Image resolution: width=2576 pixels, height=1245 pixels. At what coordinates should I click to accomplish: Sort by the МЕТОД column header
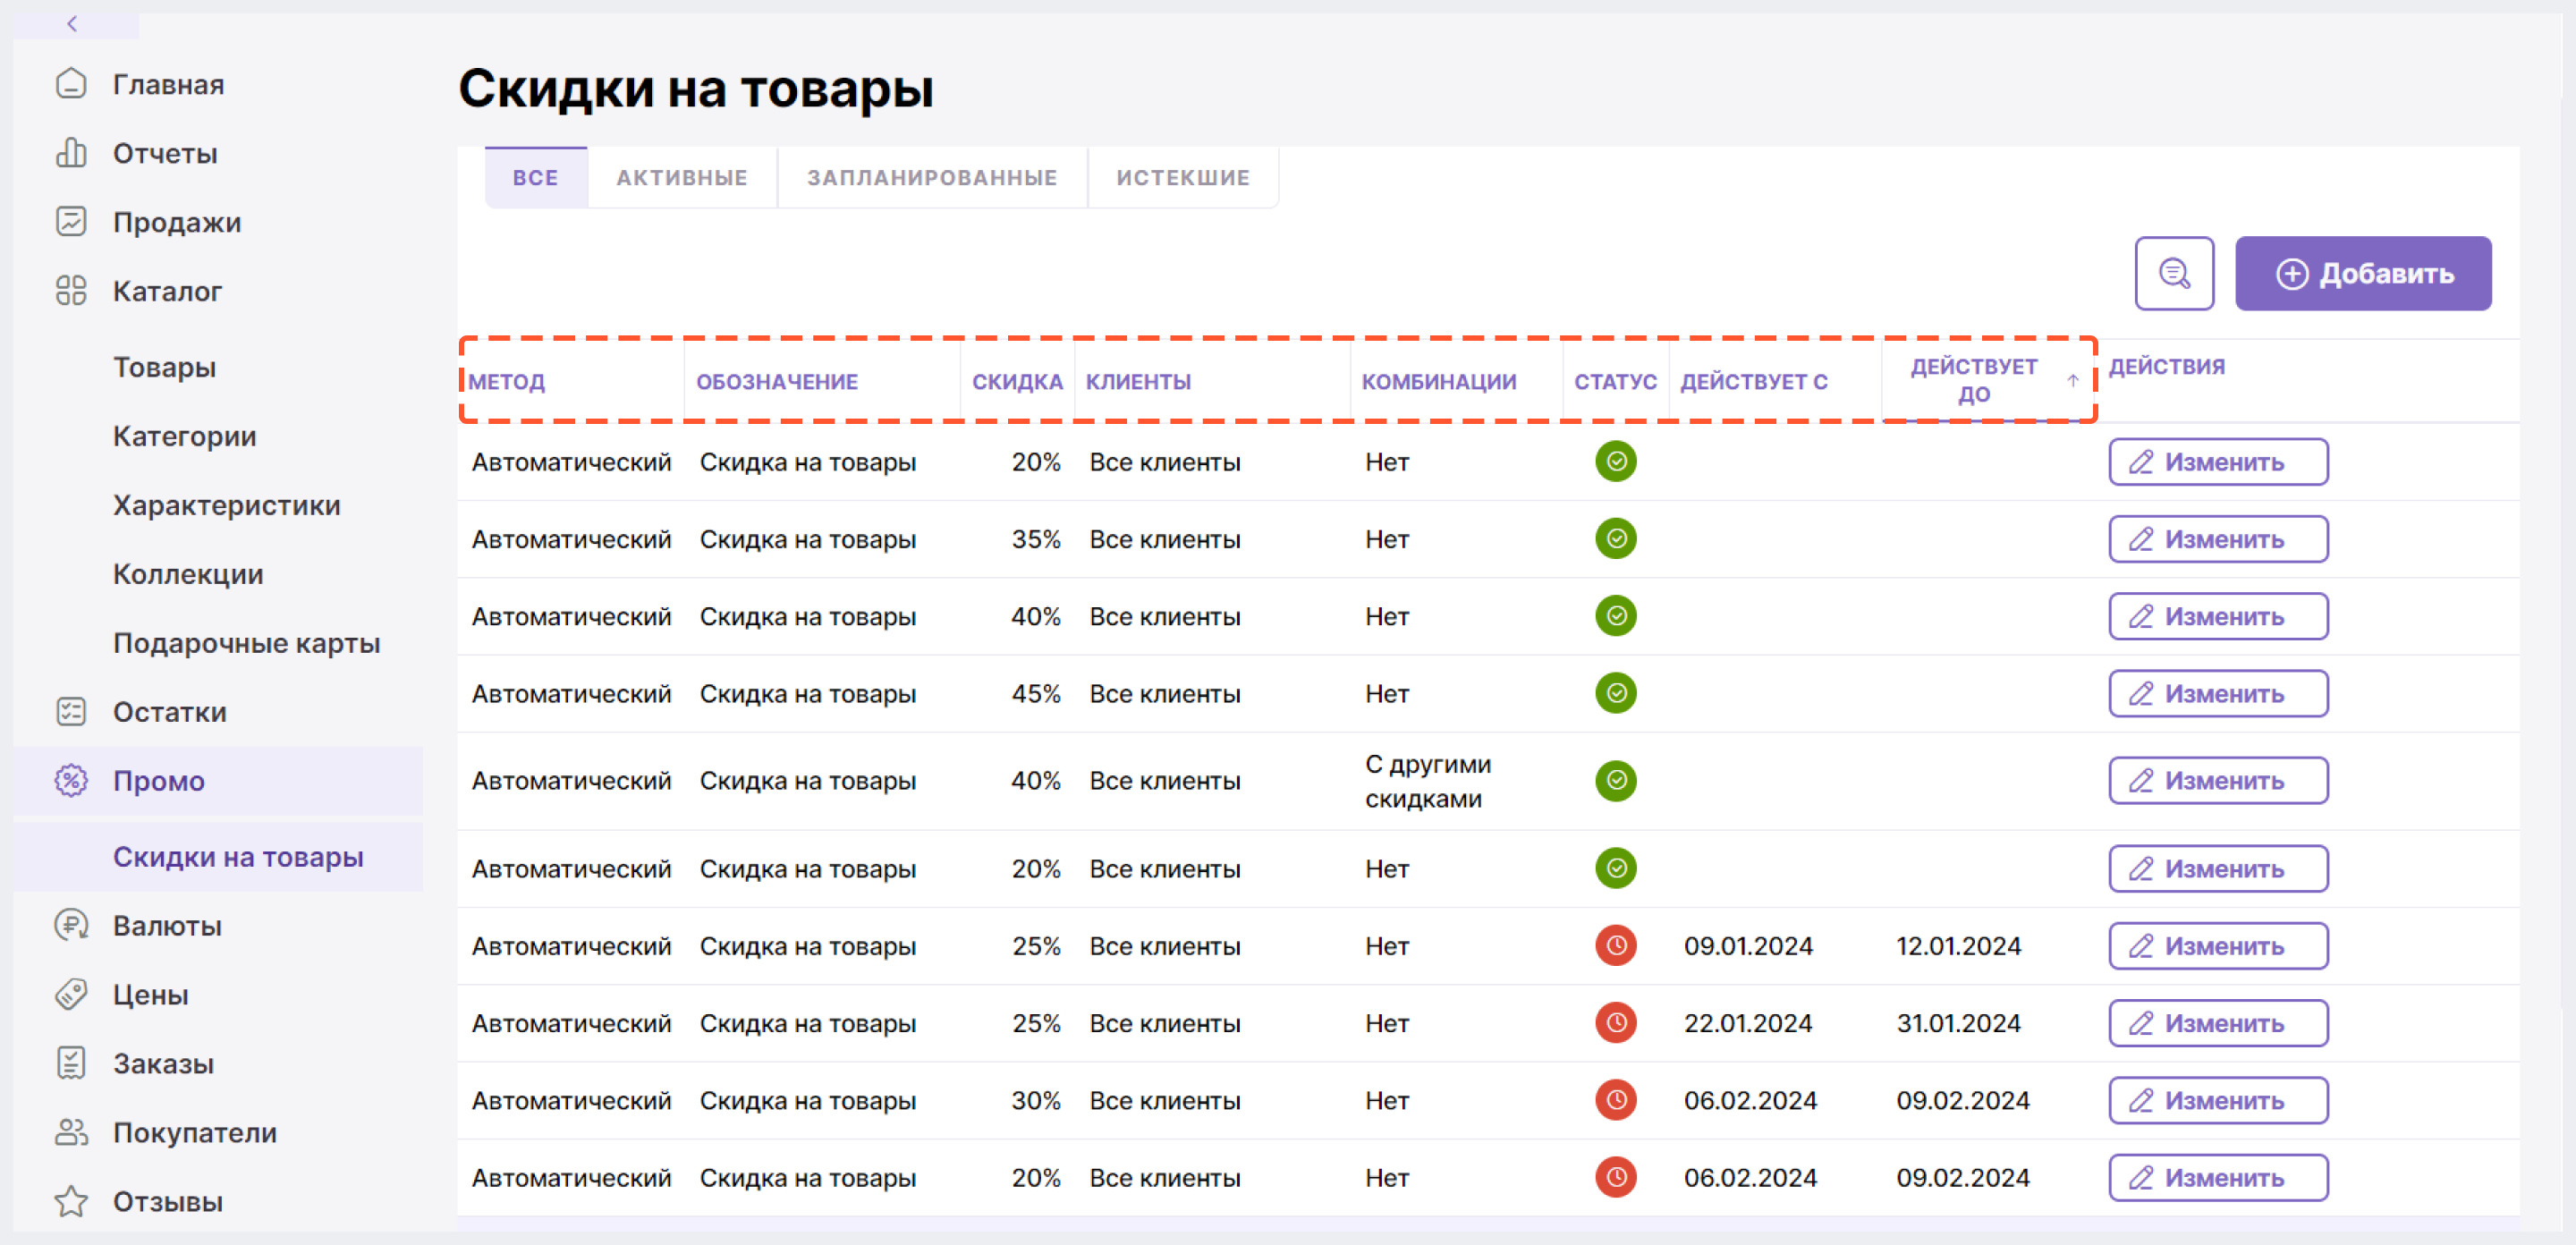click(x=507, y=381)
